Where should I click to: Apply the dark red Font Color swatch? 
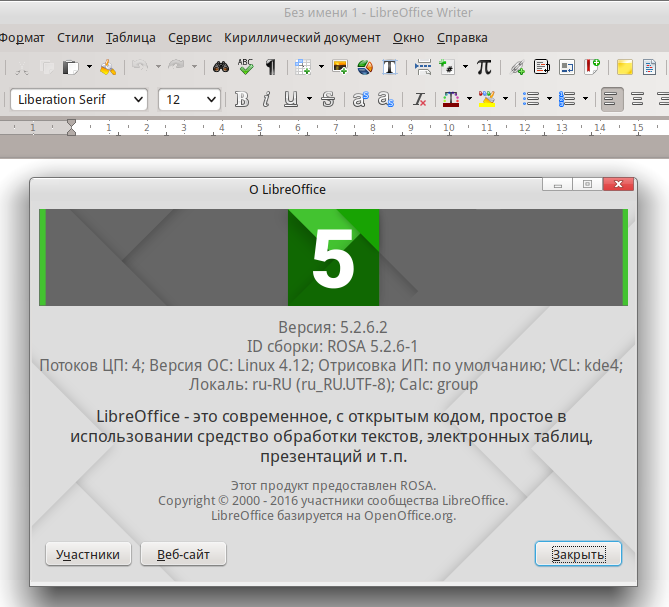[451, 99]
